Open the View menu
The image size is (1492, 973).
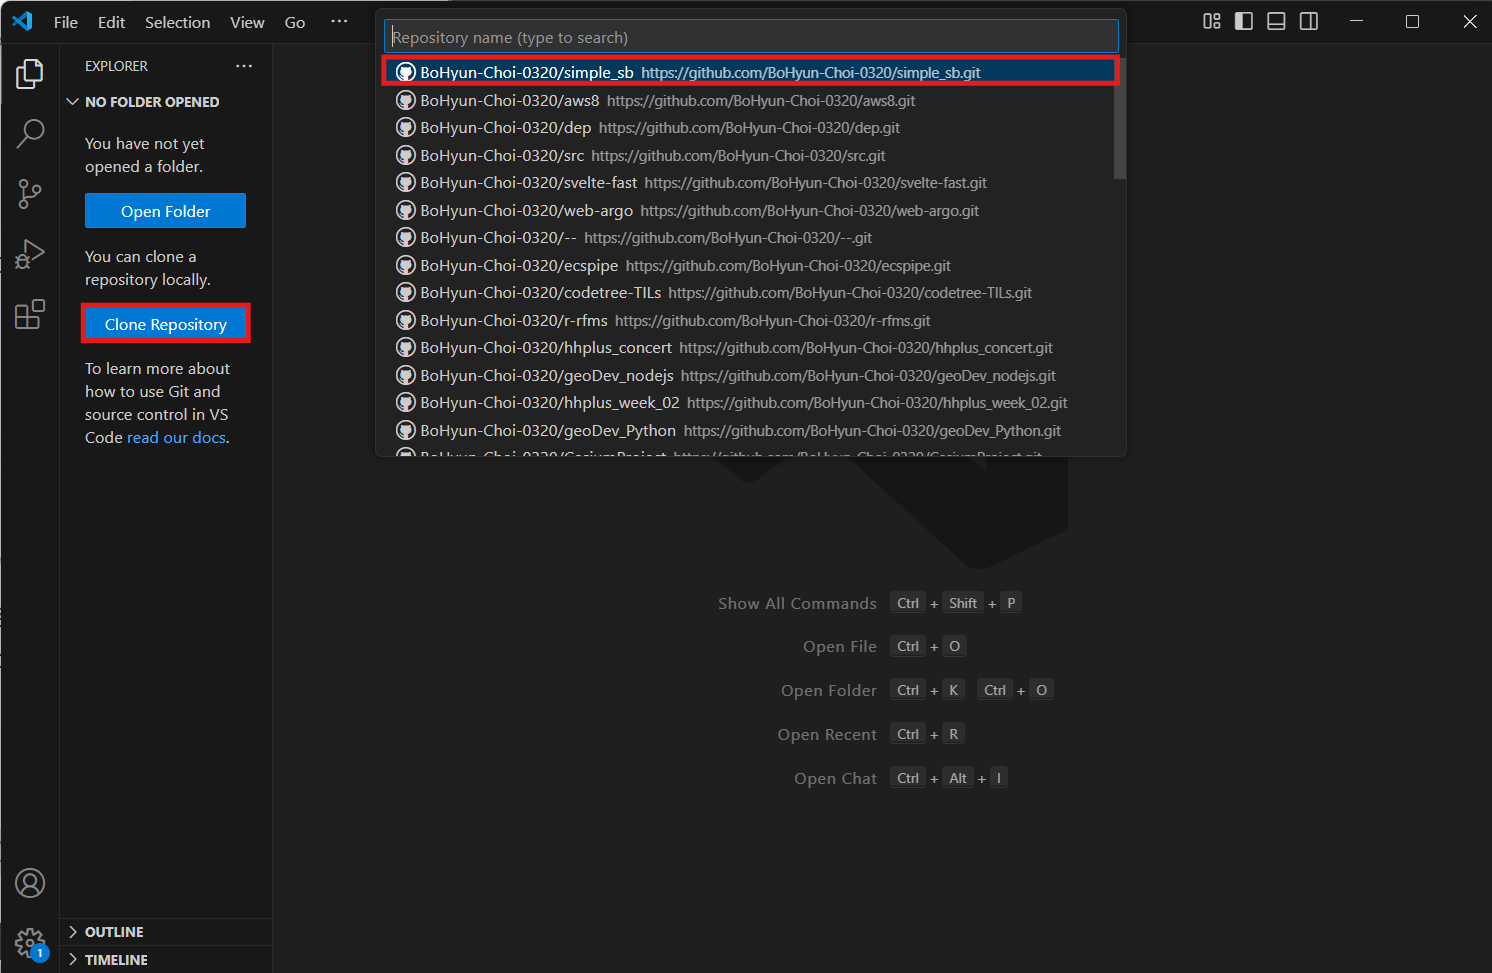tap(247, 22)
